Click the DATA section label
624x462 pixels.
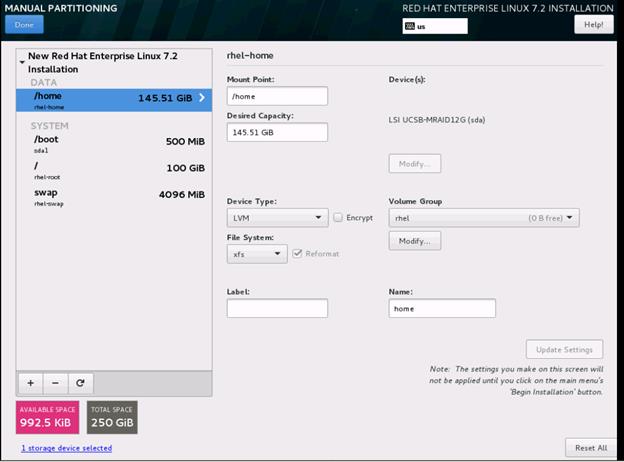point(44,82)
